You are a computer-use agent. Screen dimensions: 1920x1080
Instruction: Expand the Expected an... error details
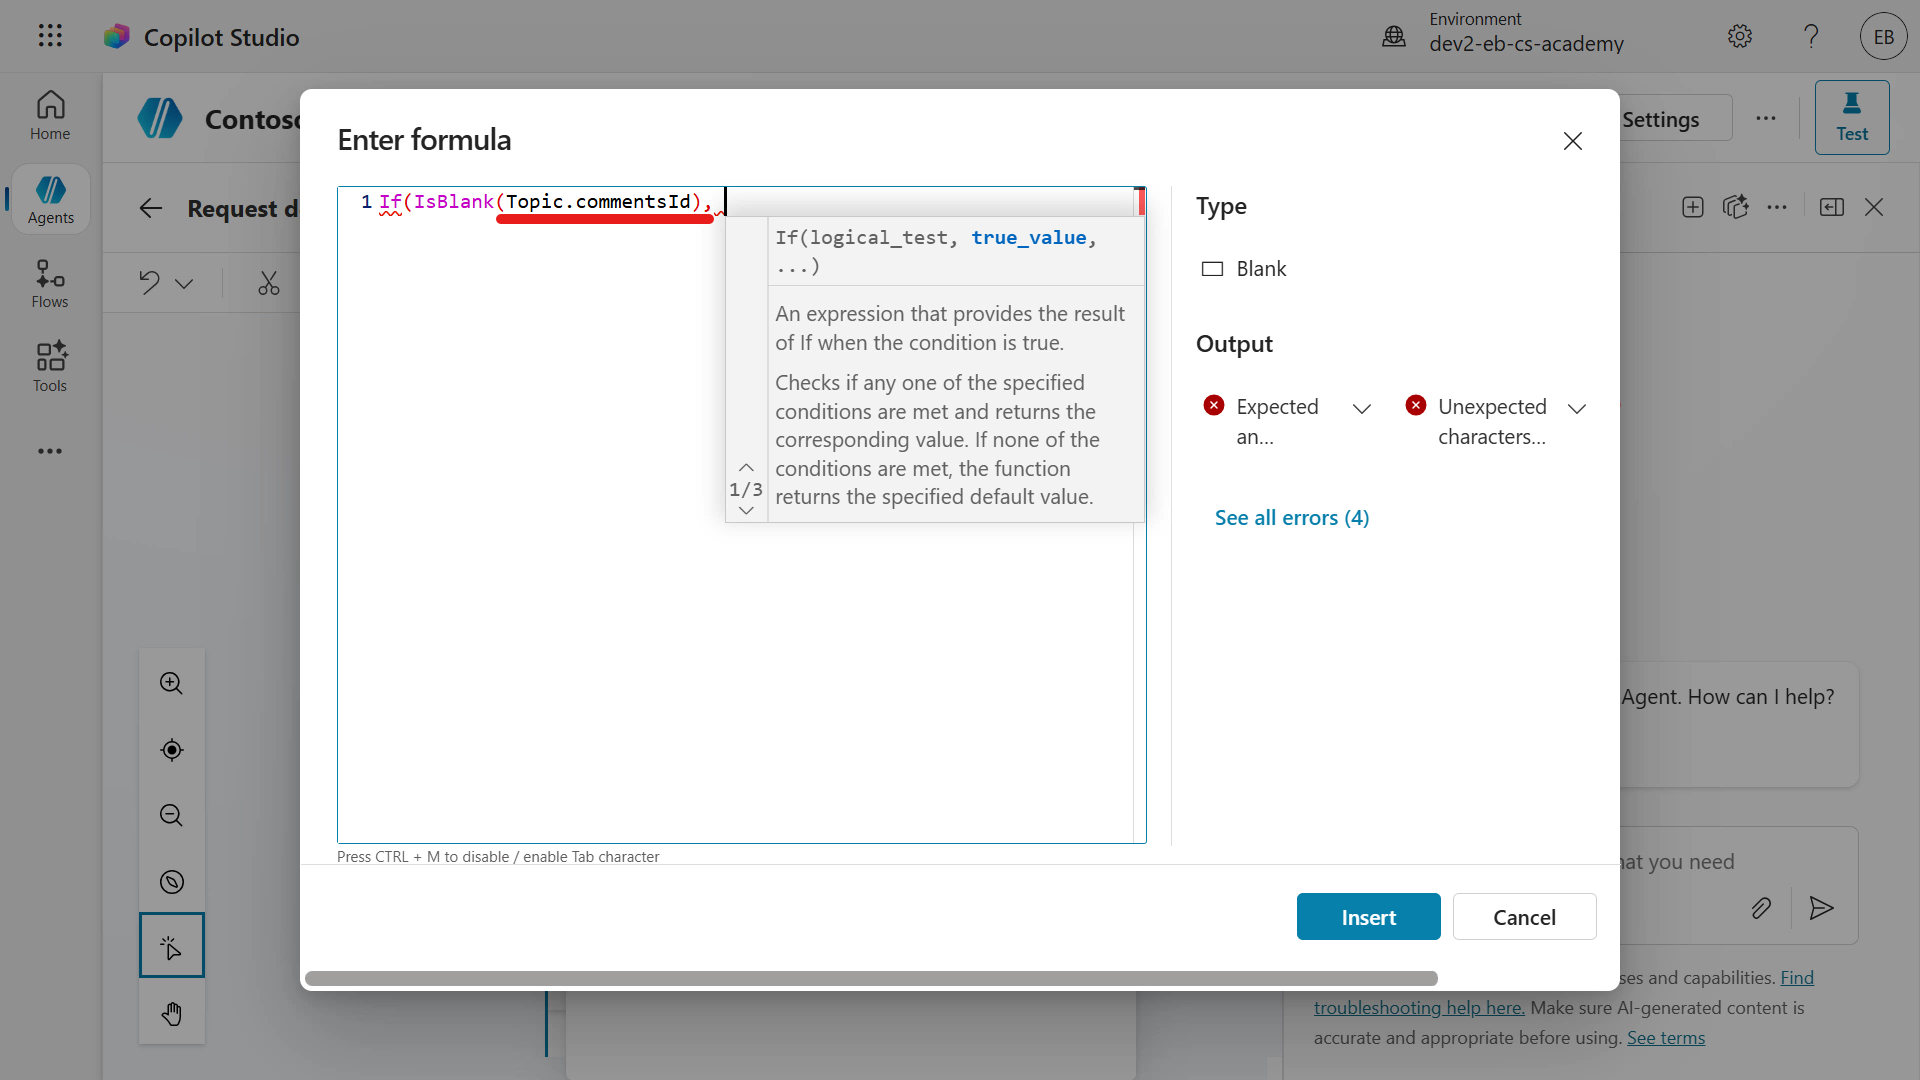click(x=1362, y=408)
